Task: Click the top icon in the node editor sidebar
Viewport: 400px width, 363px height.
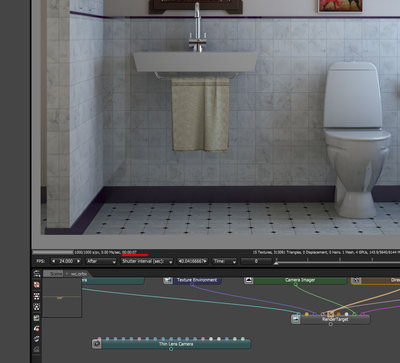Action: click(37, 274)
